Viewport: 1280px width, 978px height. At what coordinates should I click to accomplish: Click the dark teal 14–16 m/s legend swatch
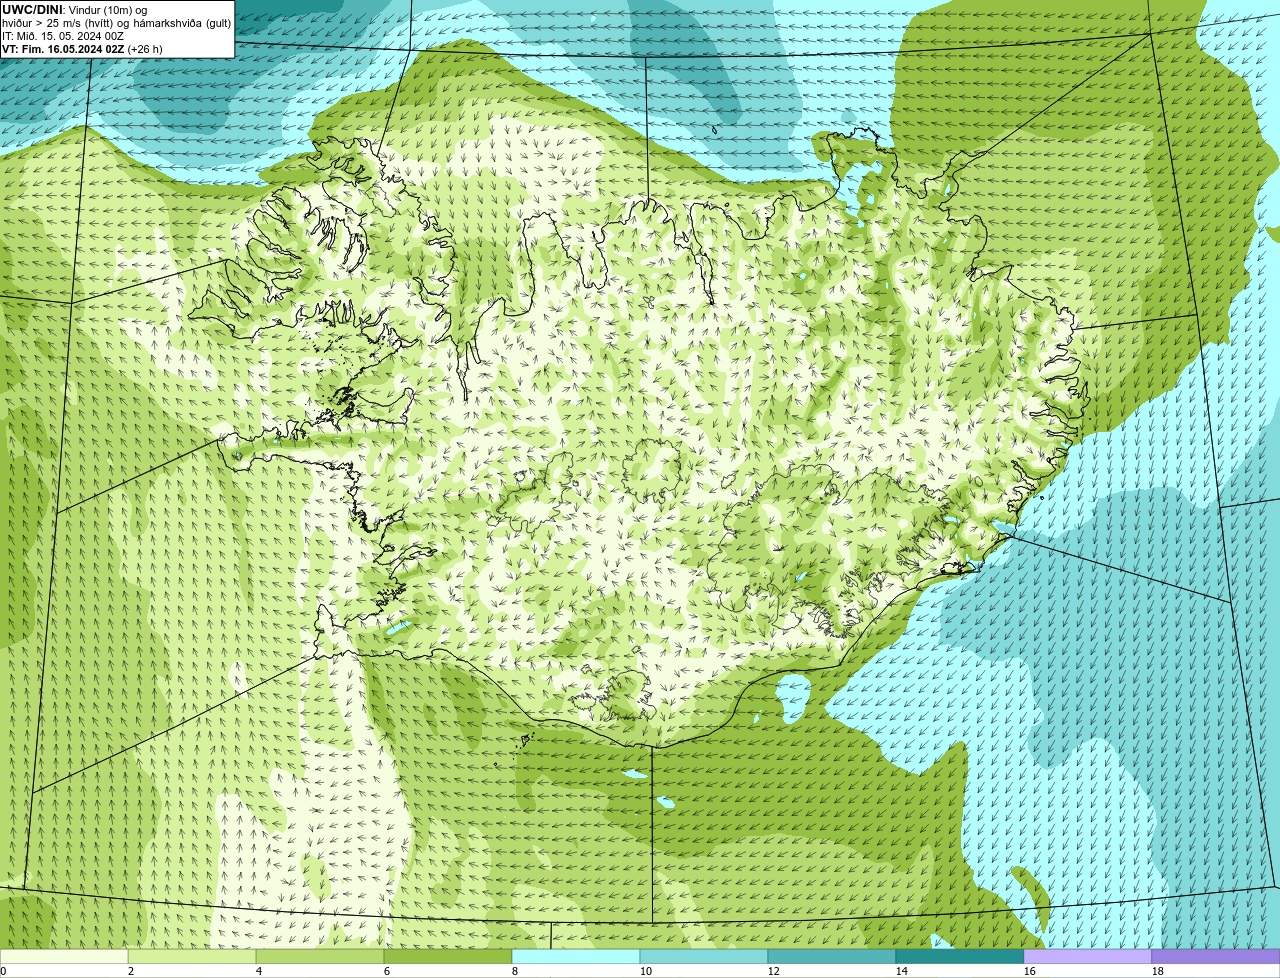[x=960, y=956]
